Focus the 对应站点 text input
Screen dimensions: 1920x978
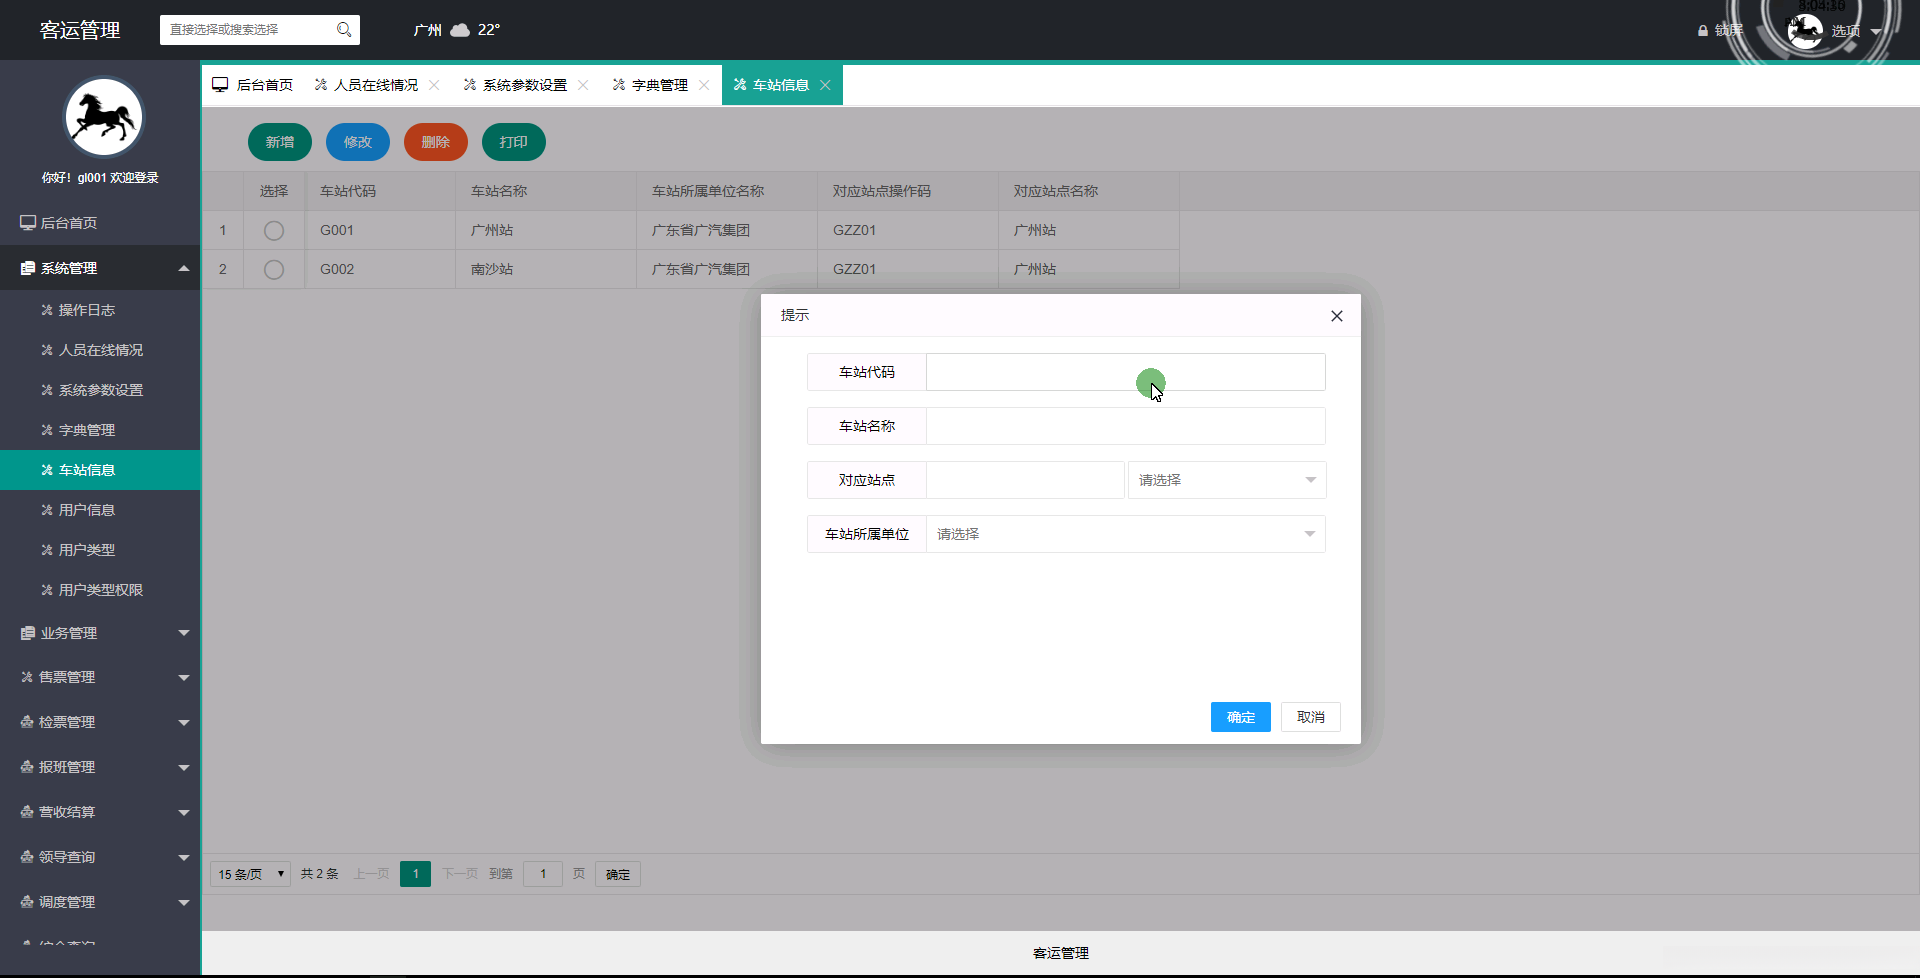coord(1025,480)
